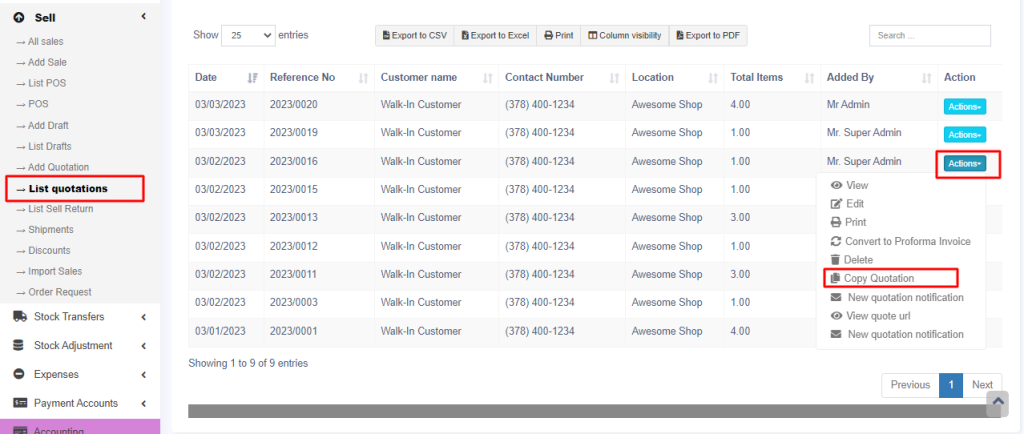Focus the Search input field
Screen dimensions: 1024x434
coord(929,36)
